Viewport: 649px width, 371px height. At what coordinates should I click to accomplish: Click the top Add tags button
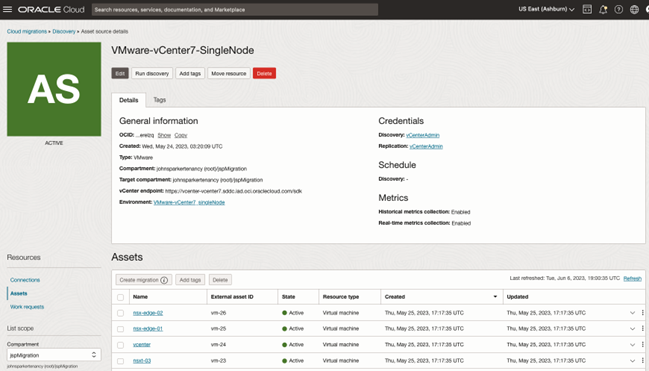pos(190,73)
